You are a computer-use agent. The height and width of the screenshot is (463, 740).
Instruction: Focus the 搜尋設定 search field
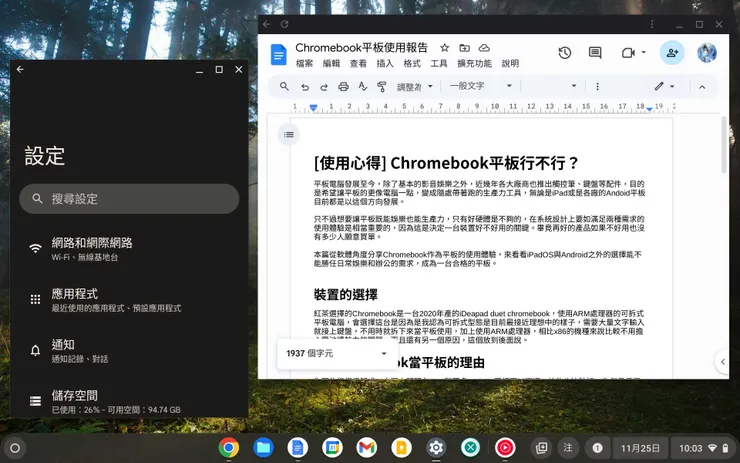129,199
